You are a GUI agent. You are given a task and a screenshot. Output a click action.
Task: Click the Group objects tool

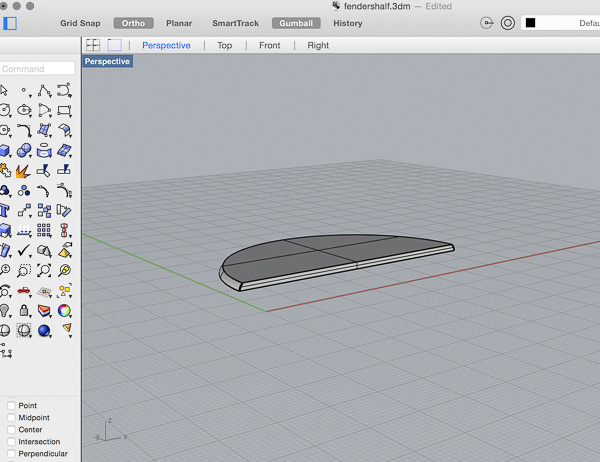point(5,191)
